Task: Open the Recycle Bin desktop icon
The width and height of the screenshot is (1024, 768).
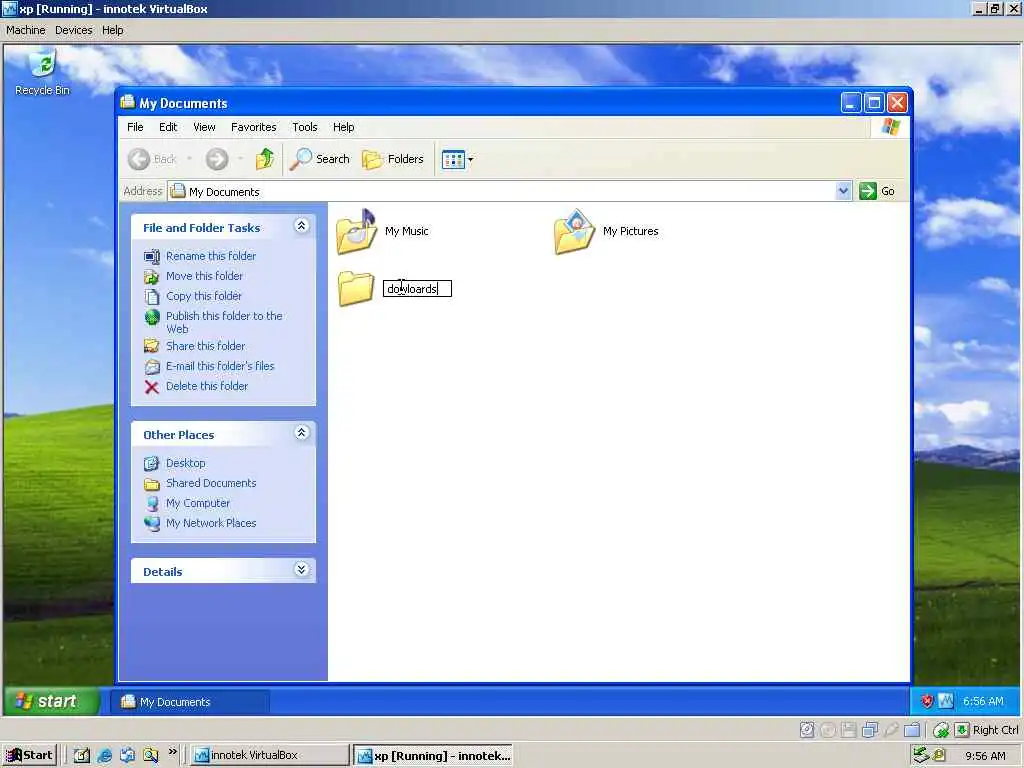Action: point(42,73)
